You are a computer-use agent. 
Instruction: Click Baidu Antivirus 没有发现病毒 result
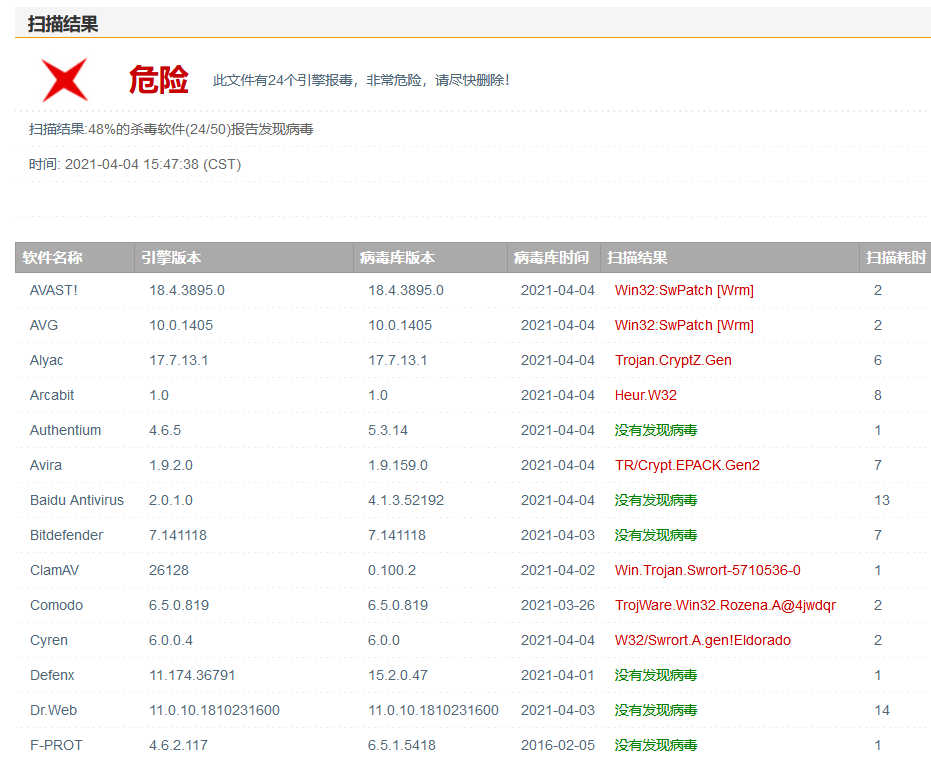(x=656, y=500)
